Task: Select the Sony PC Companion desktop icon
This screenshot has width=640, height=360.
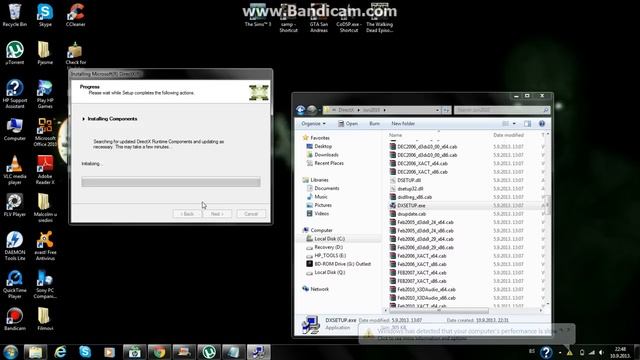Action: point(45,284)
